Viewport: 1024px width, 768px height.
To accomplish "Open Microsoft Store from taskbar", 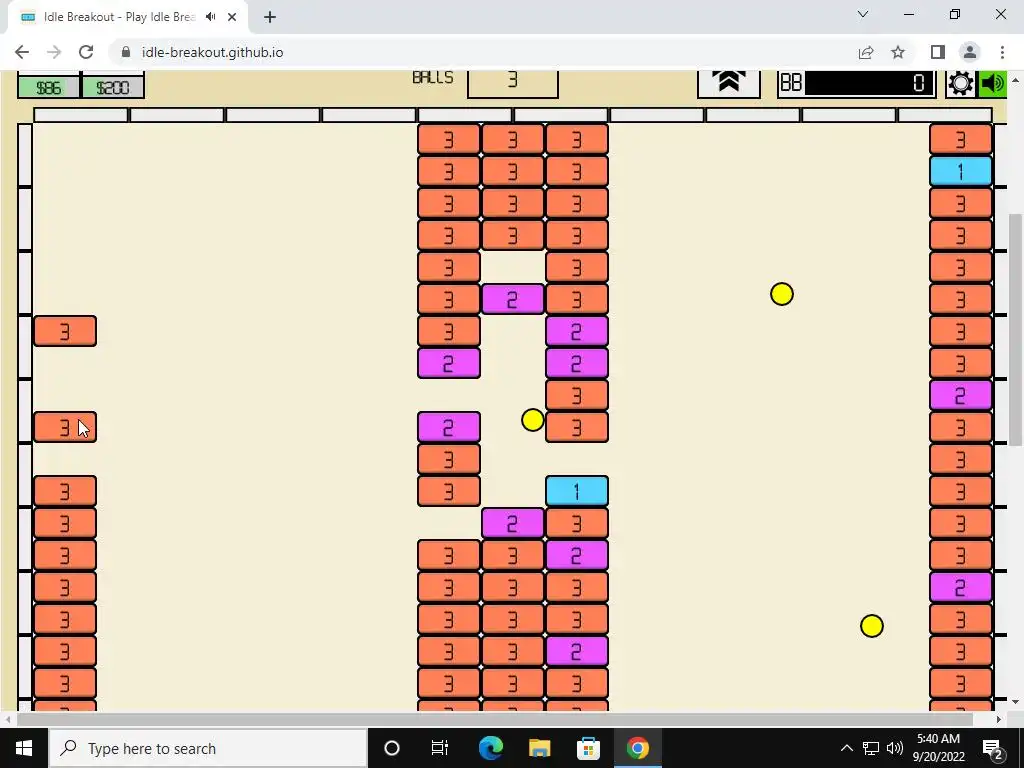I will [588, 748].
